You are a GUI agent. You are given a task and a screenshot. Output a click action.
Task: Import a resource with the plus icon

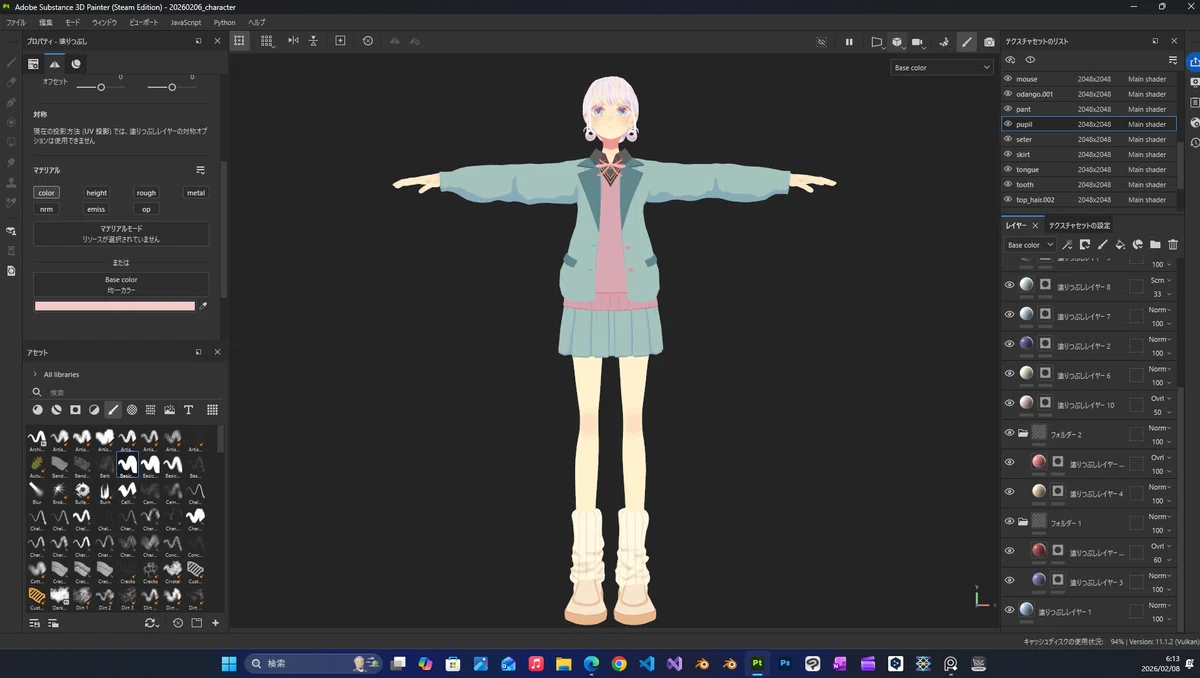click(x=215, y=623)
